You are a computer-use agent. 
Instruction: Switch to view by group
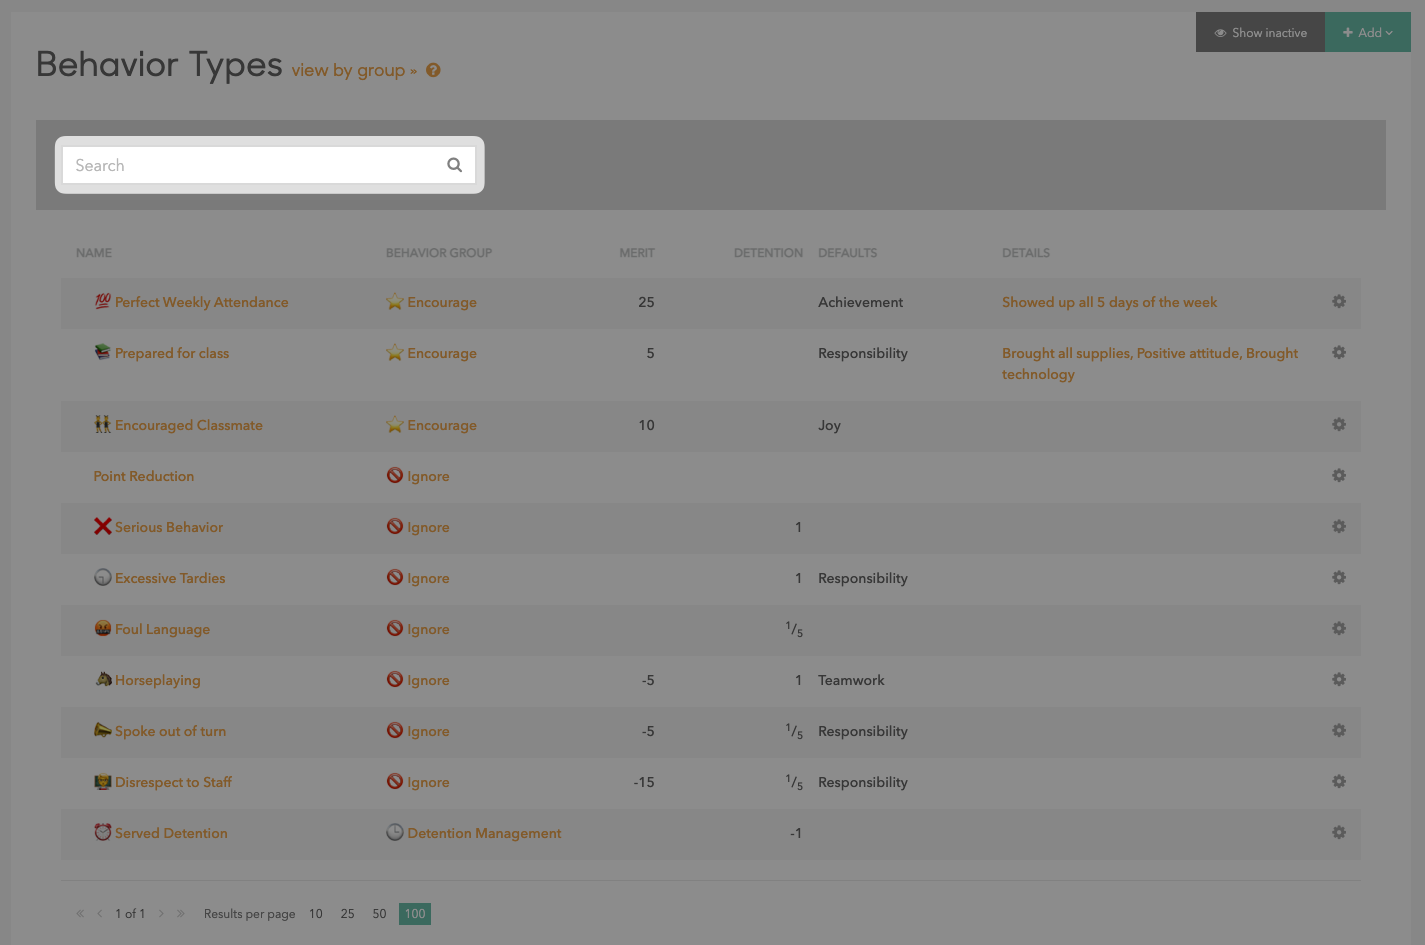pyautogui.click(x=353, y=71)
